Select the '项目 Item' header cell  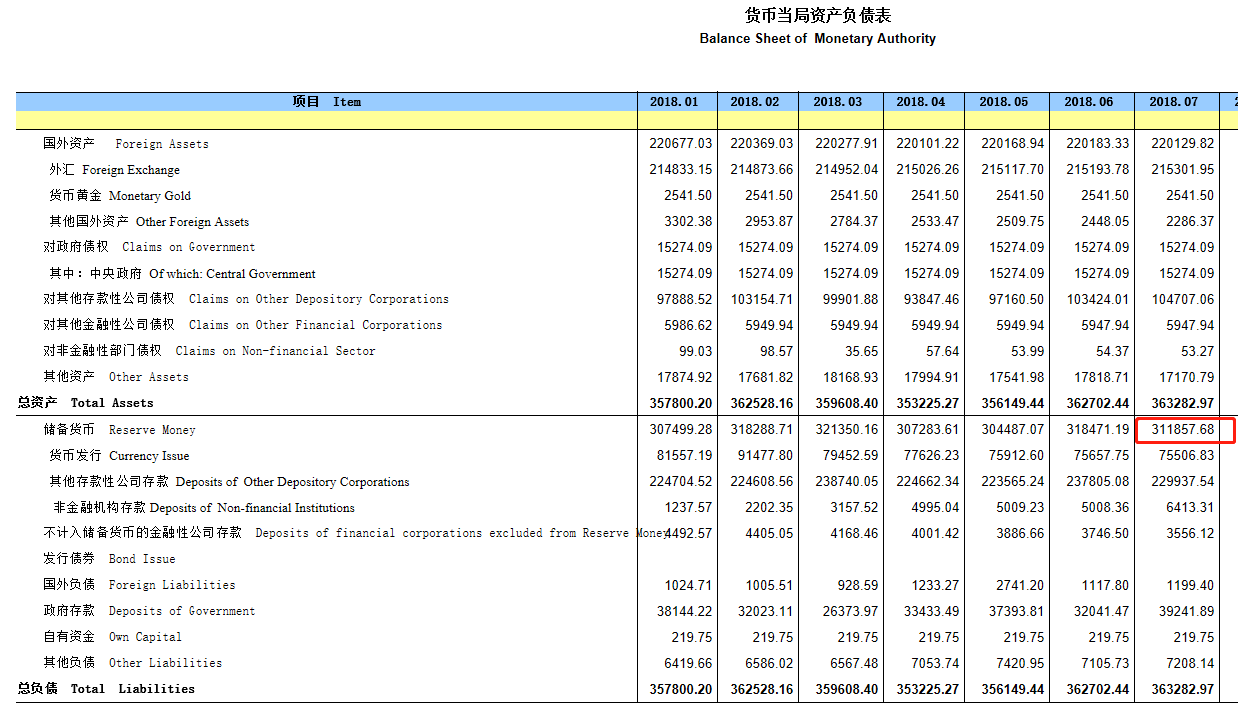[326, 102]
